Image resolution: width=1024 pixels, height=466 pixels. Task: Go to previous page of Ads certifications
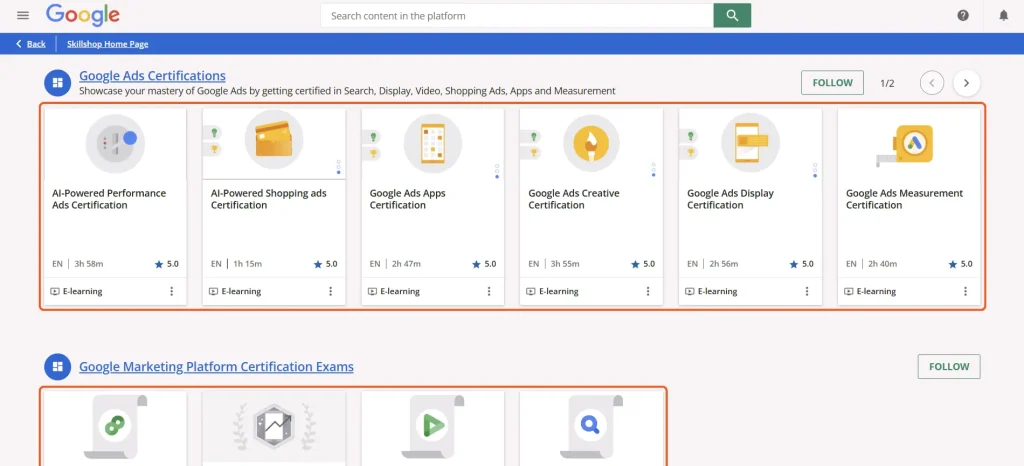tap(932, 83)
